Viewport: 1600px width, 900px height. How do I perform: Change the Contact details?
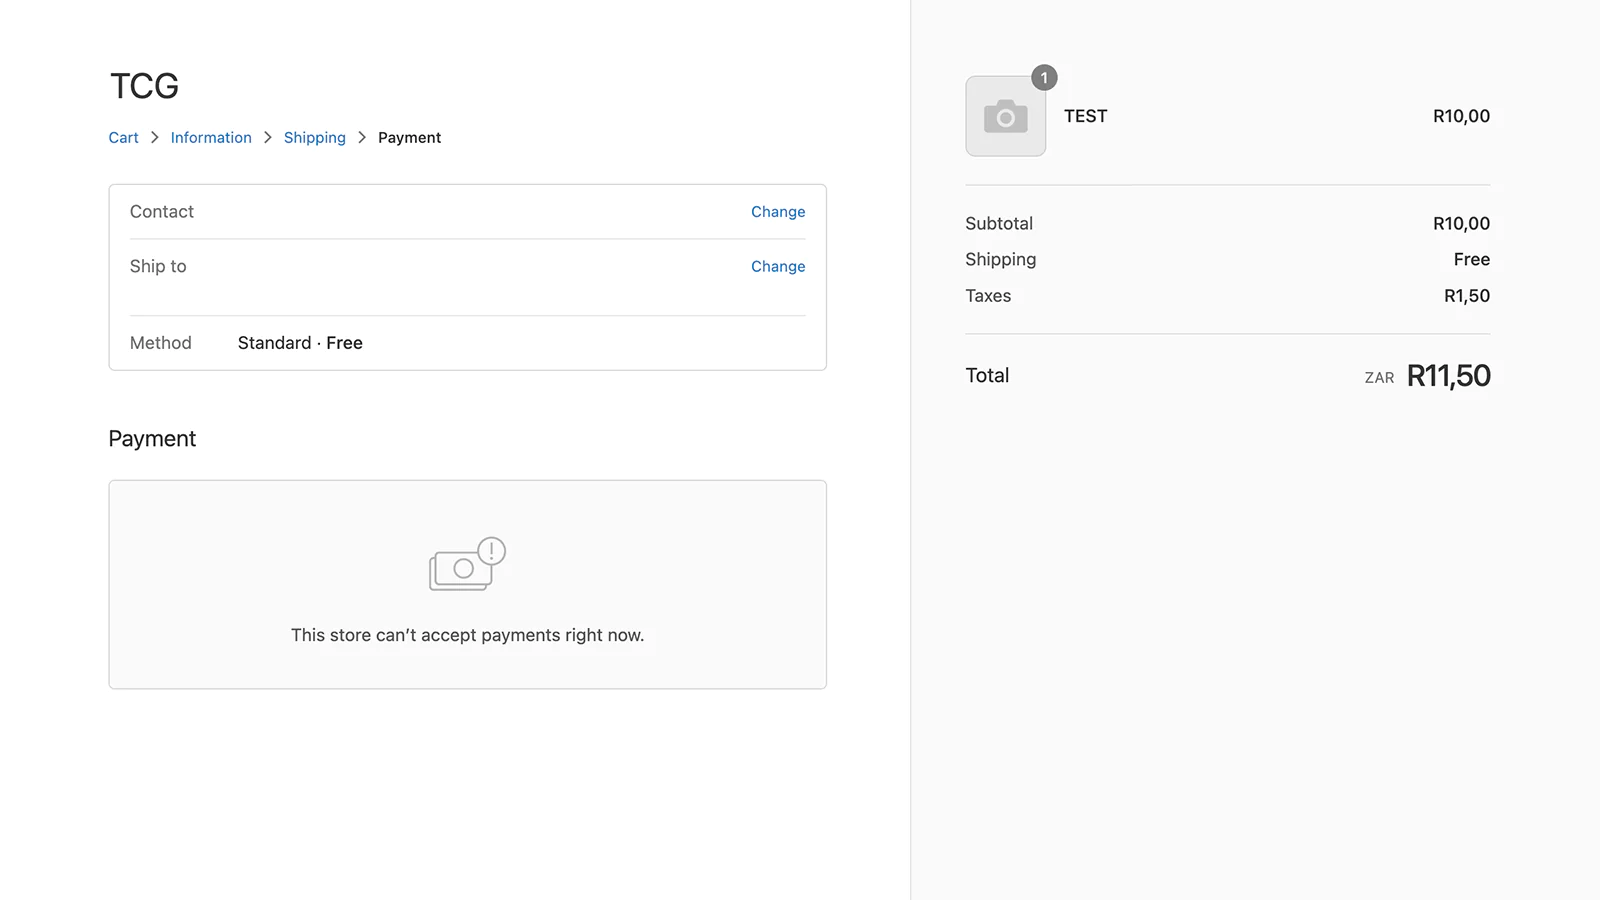point(777,212)
